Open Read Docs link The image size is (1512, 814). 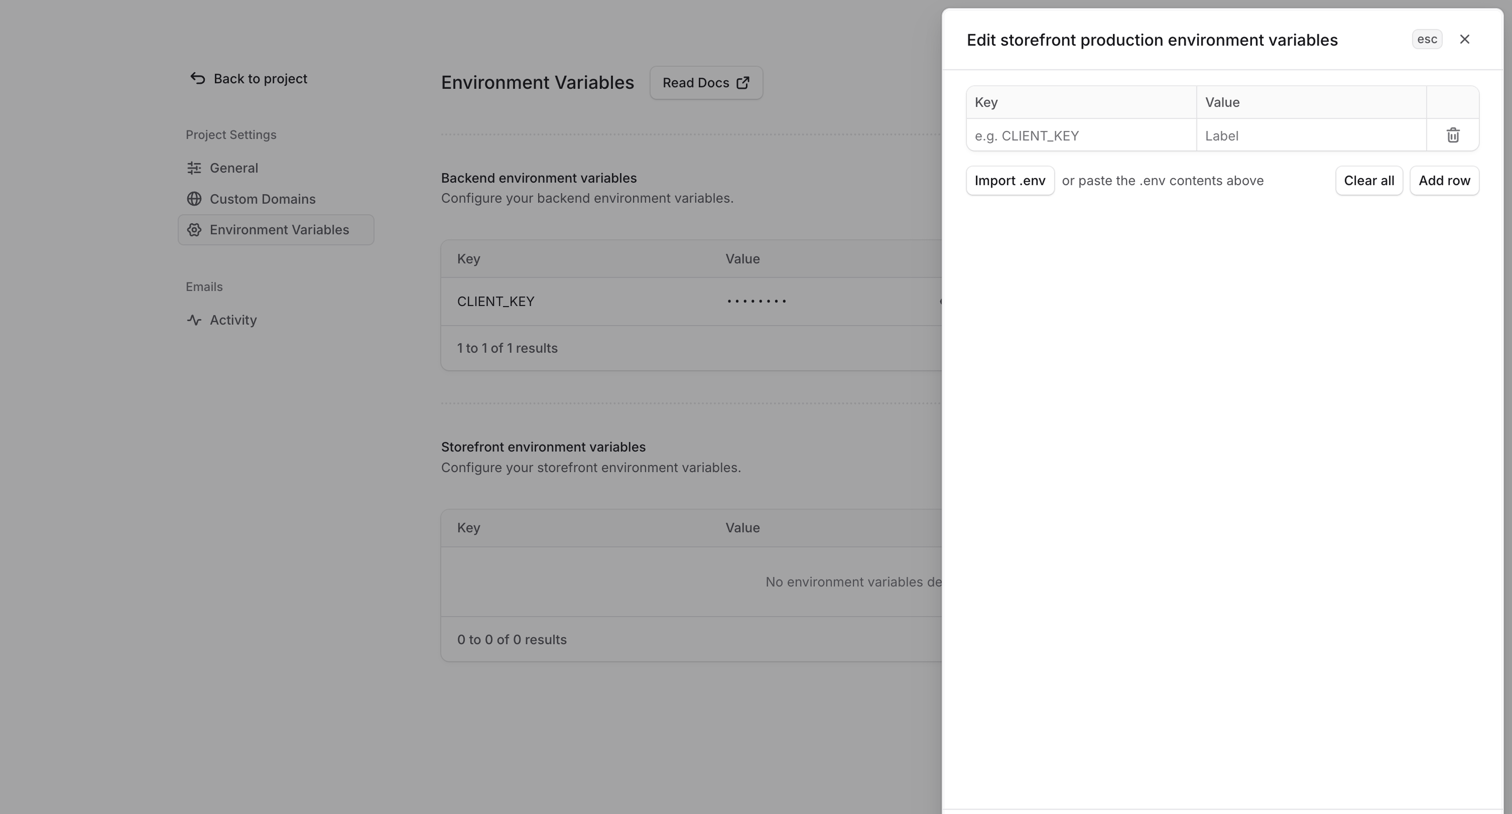pos(706,83)
